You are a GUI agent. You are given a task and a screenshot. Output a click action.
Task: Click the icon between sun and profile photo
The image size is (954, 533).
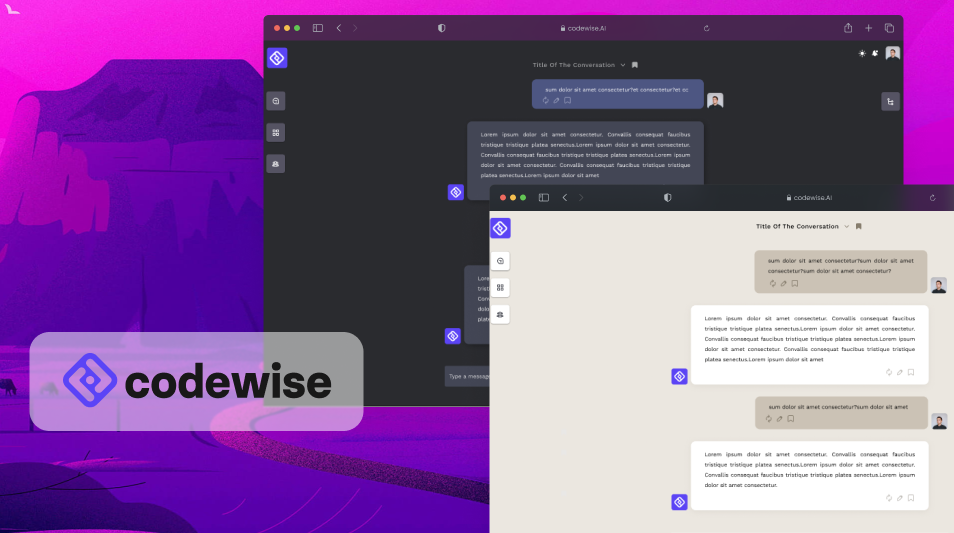point(876,54)
